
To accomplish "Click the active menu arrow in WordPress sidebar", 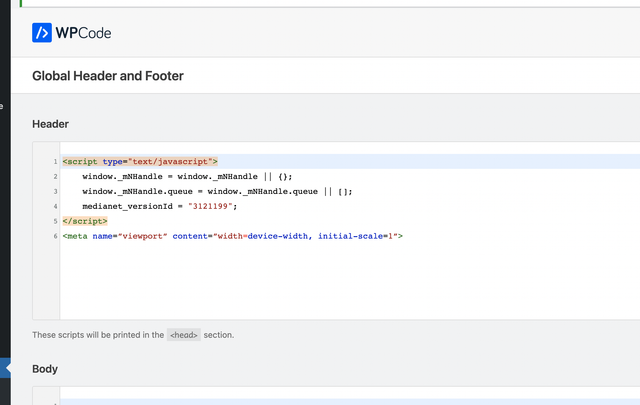I will [x=8, y=368].
